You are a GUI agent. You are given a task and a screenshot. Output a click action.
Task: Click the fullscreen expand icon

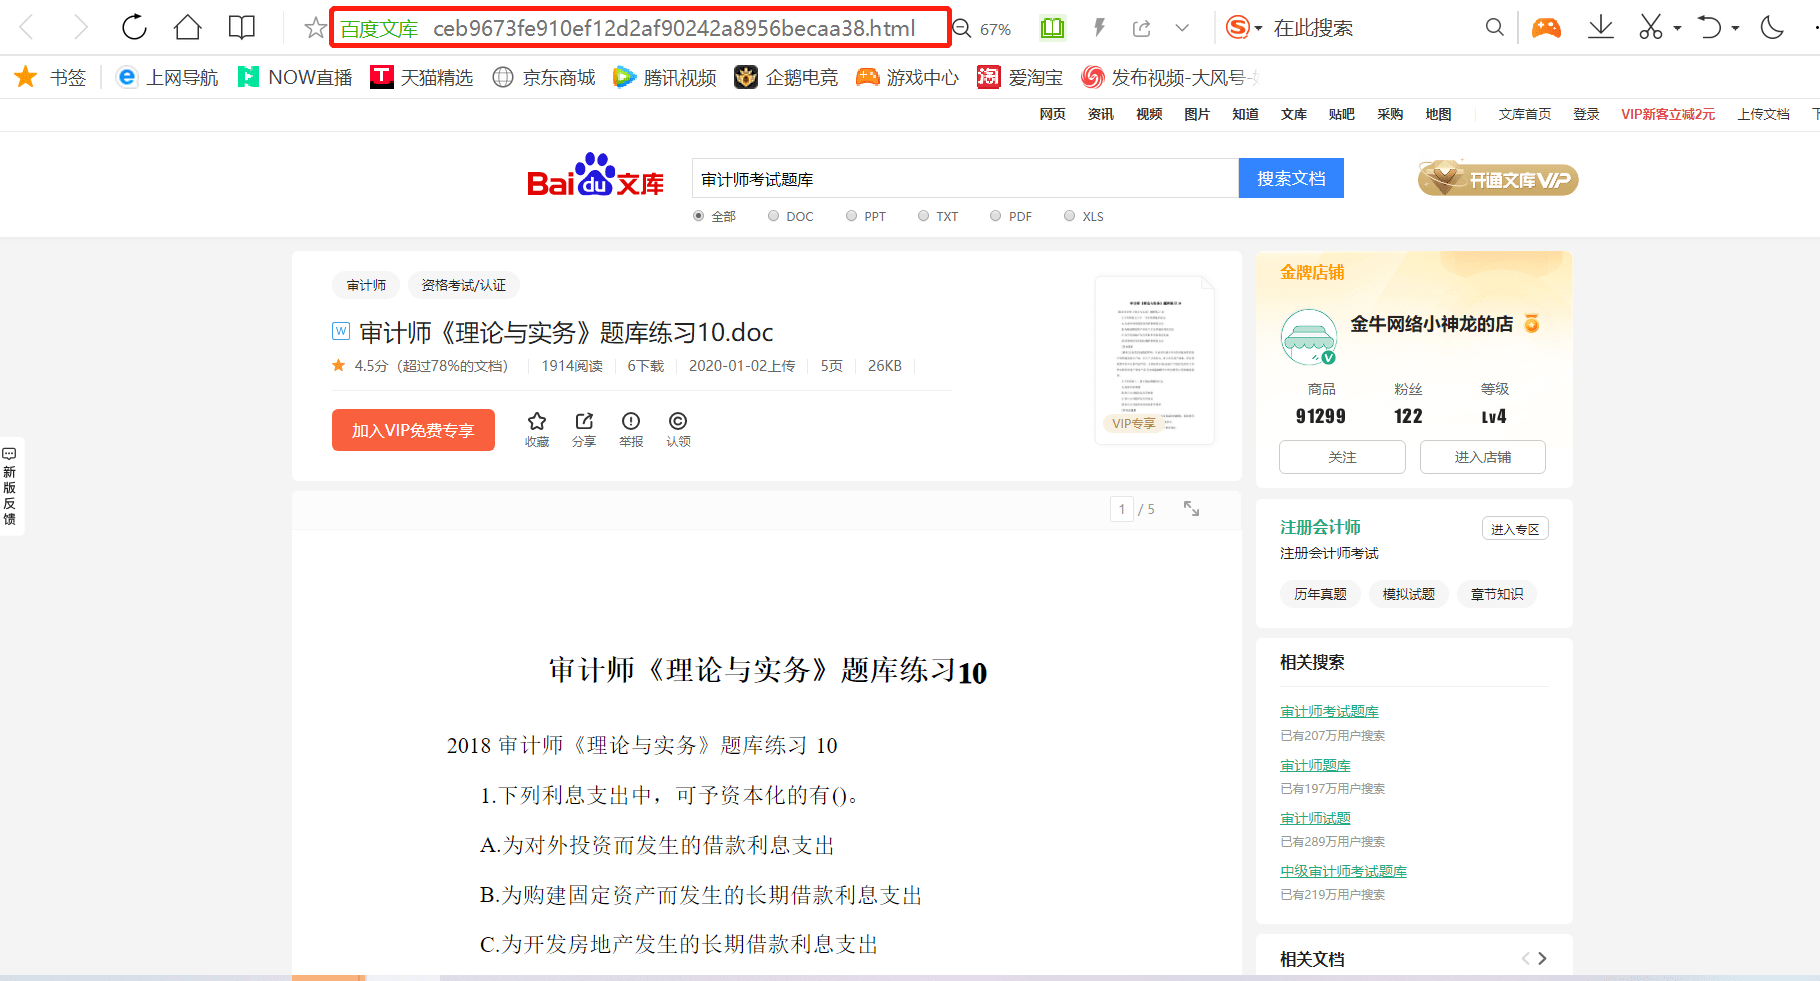1191,508
